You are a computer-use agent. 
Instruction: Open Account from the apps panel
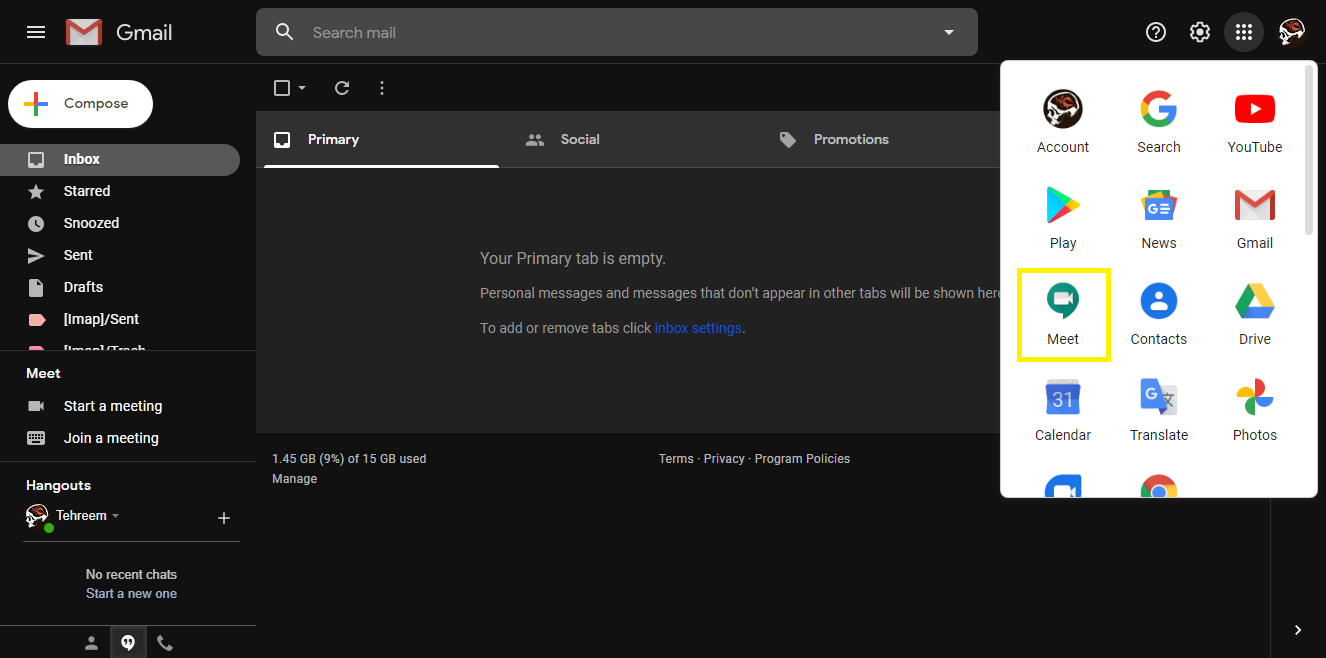[1063, 122]
